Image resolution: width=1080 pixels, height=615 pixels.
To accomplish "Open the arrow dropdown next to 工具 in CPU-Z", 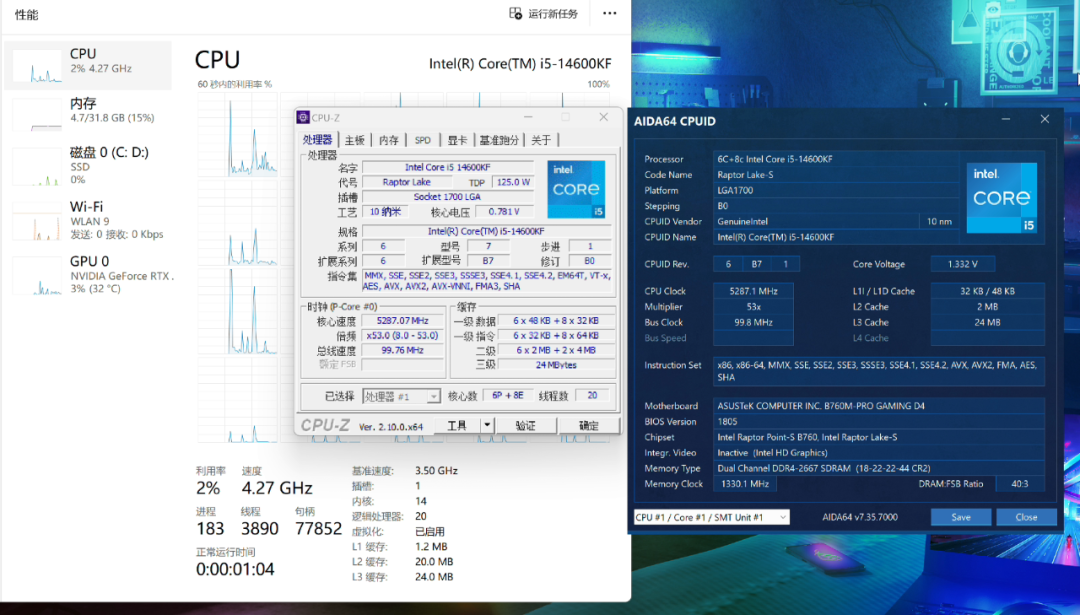I will coord(487,426).
